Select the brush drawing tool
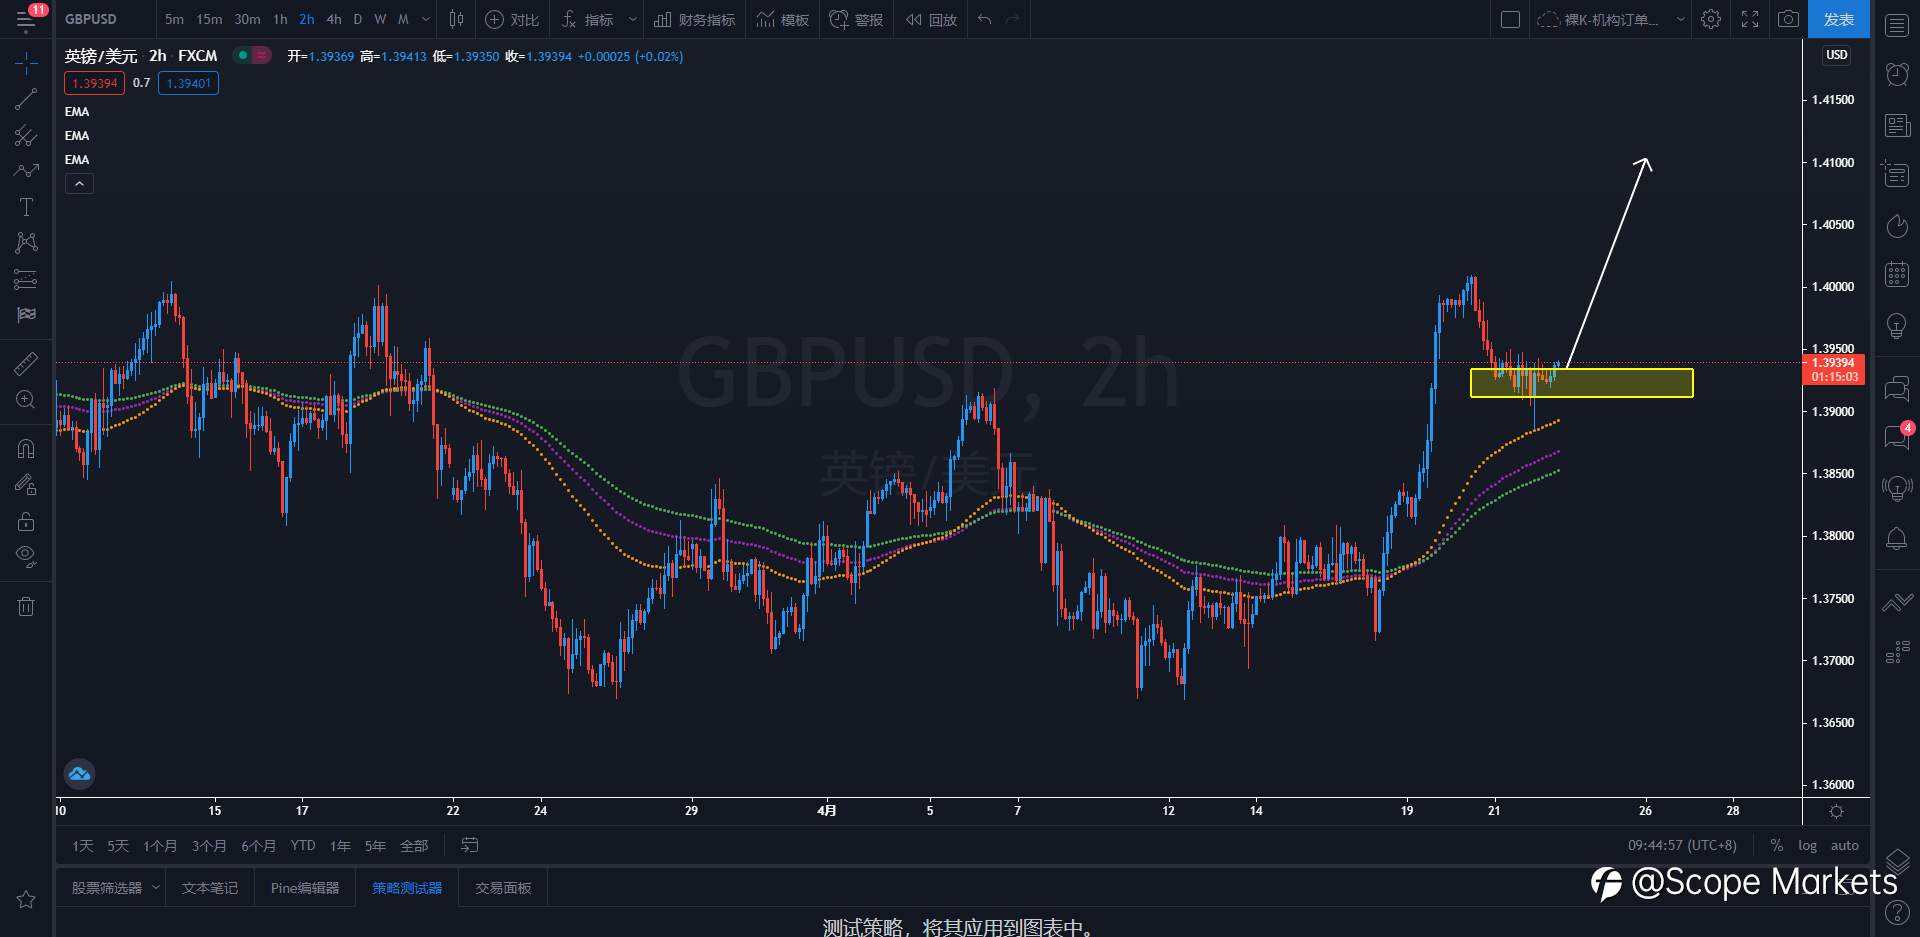 pyautogui.click(x=26, y=171)
